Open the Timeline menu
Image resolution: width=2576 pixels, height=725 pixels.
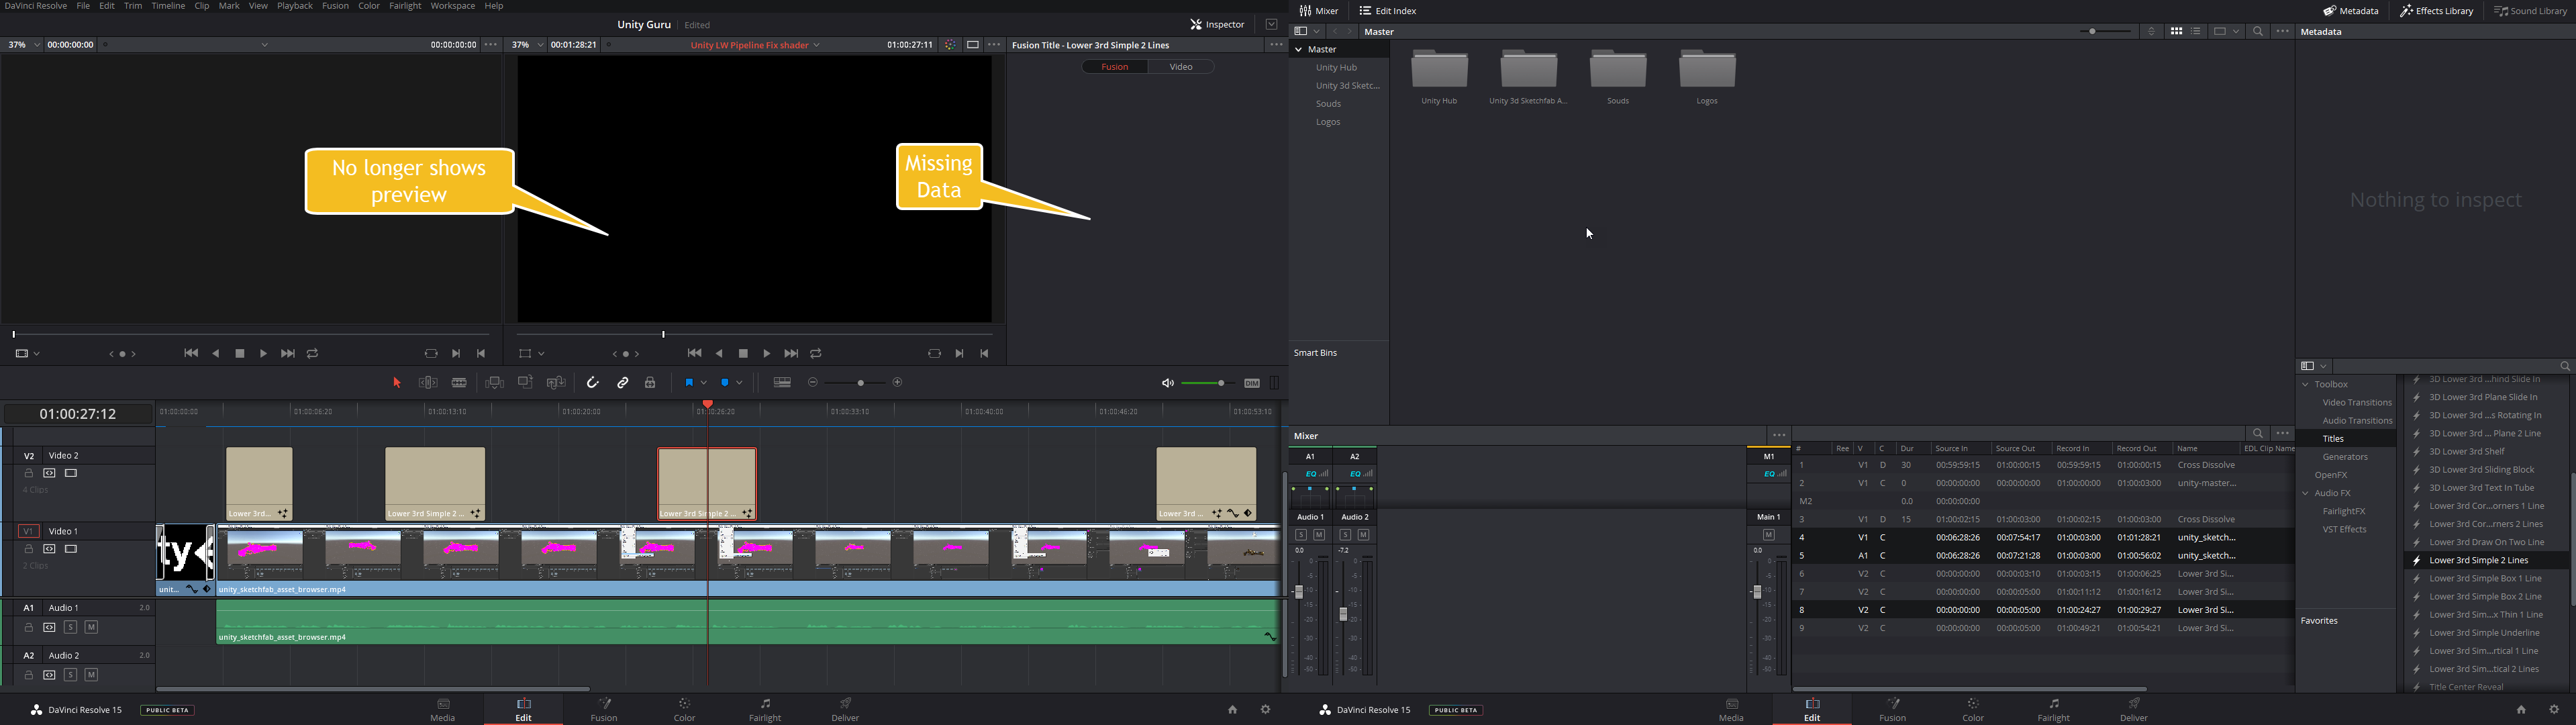click(168, 6)
